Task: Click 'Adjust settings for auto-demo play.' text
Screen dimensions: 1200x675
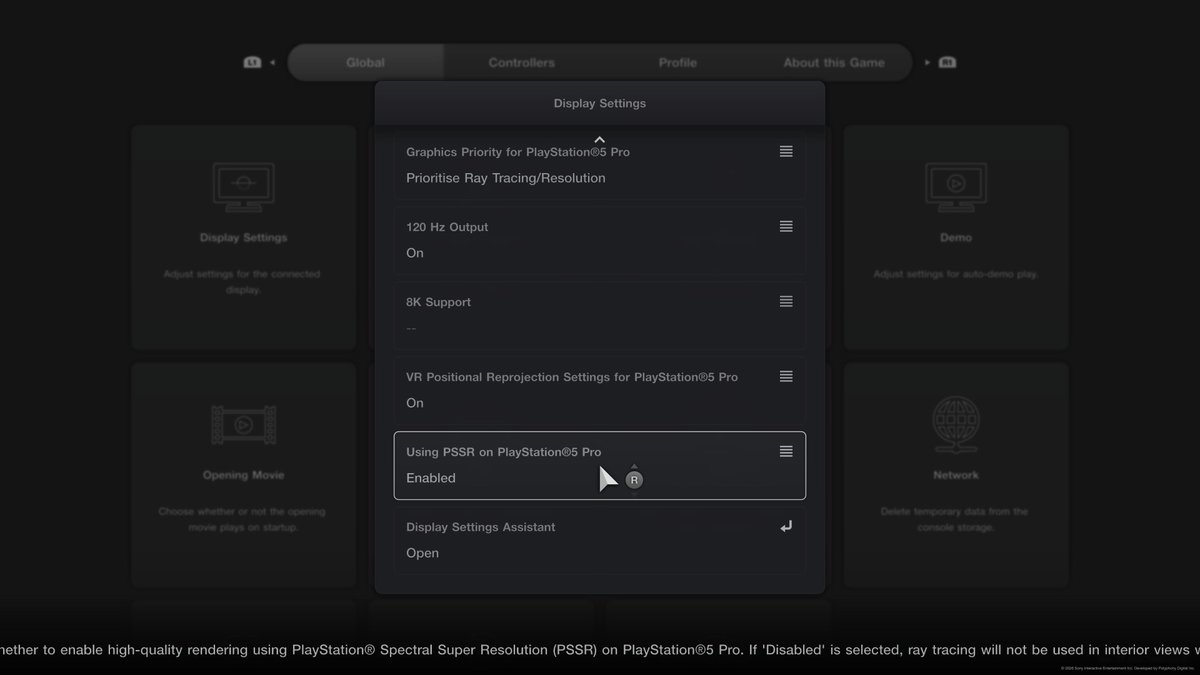Action: pyautogui.click(x=955, y=274)
